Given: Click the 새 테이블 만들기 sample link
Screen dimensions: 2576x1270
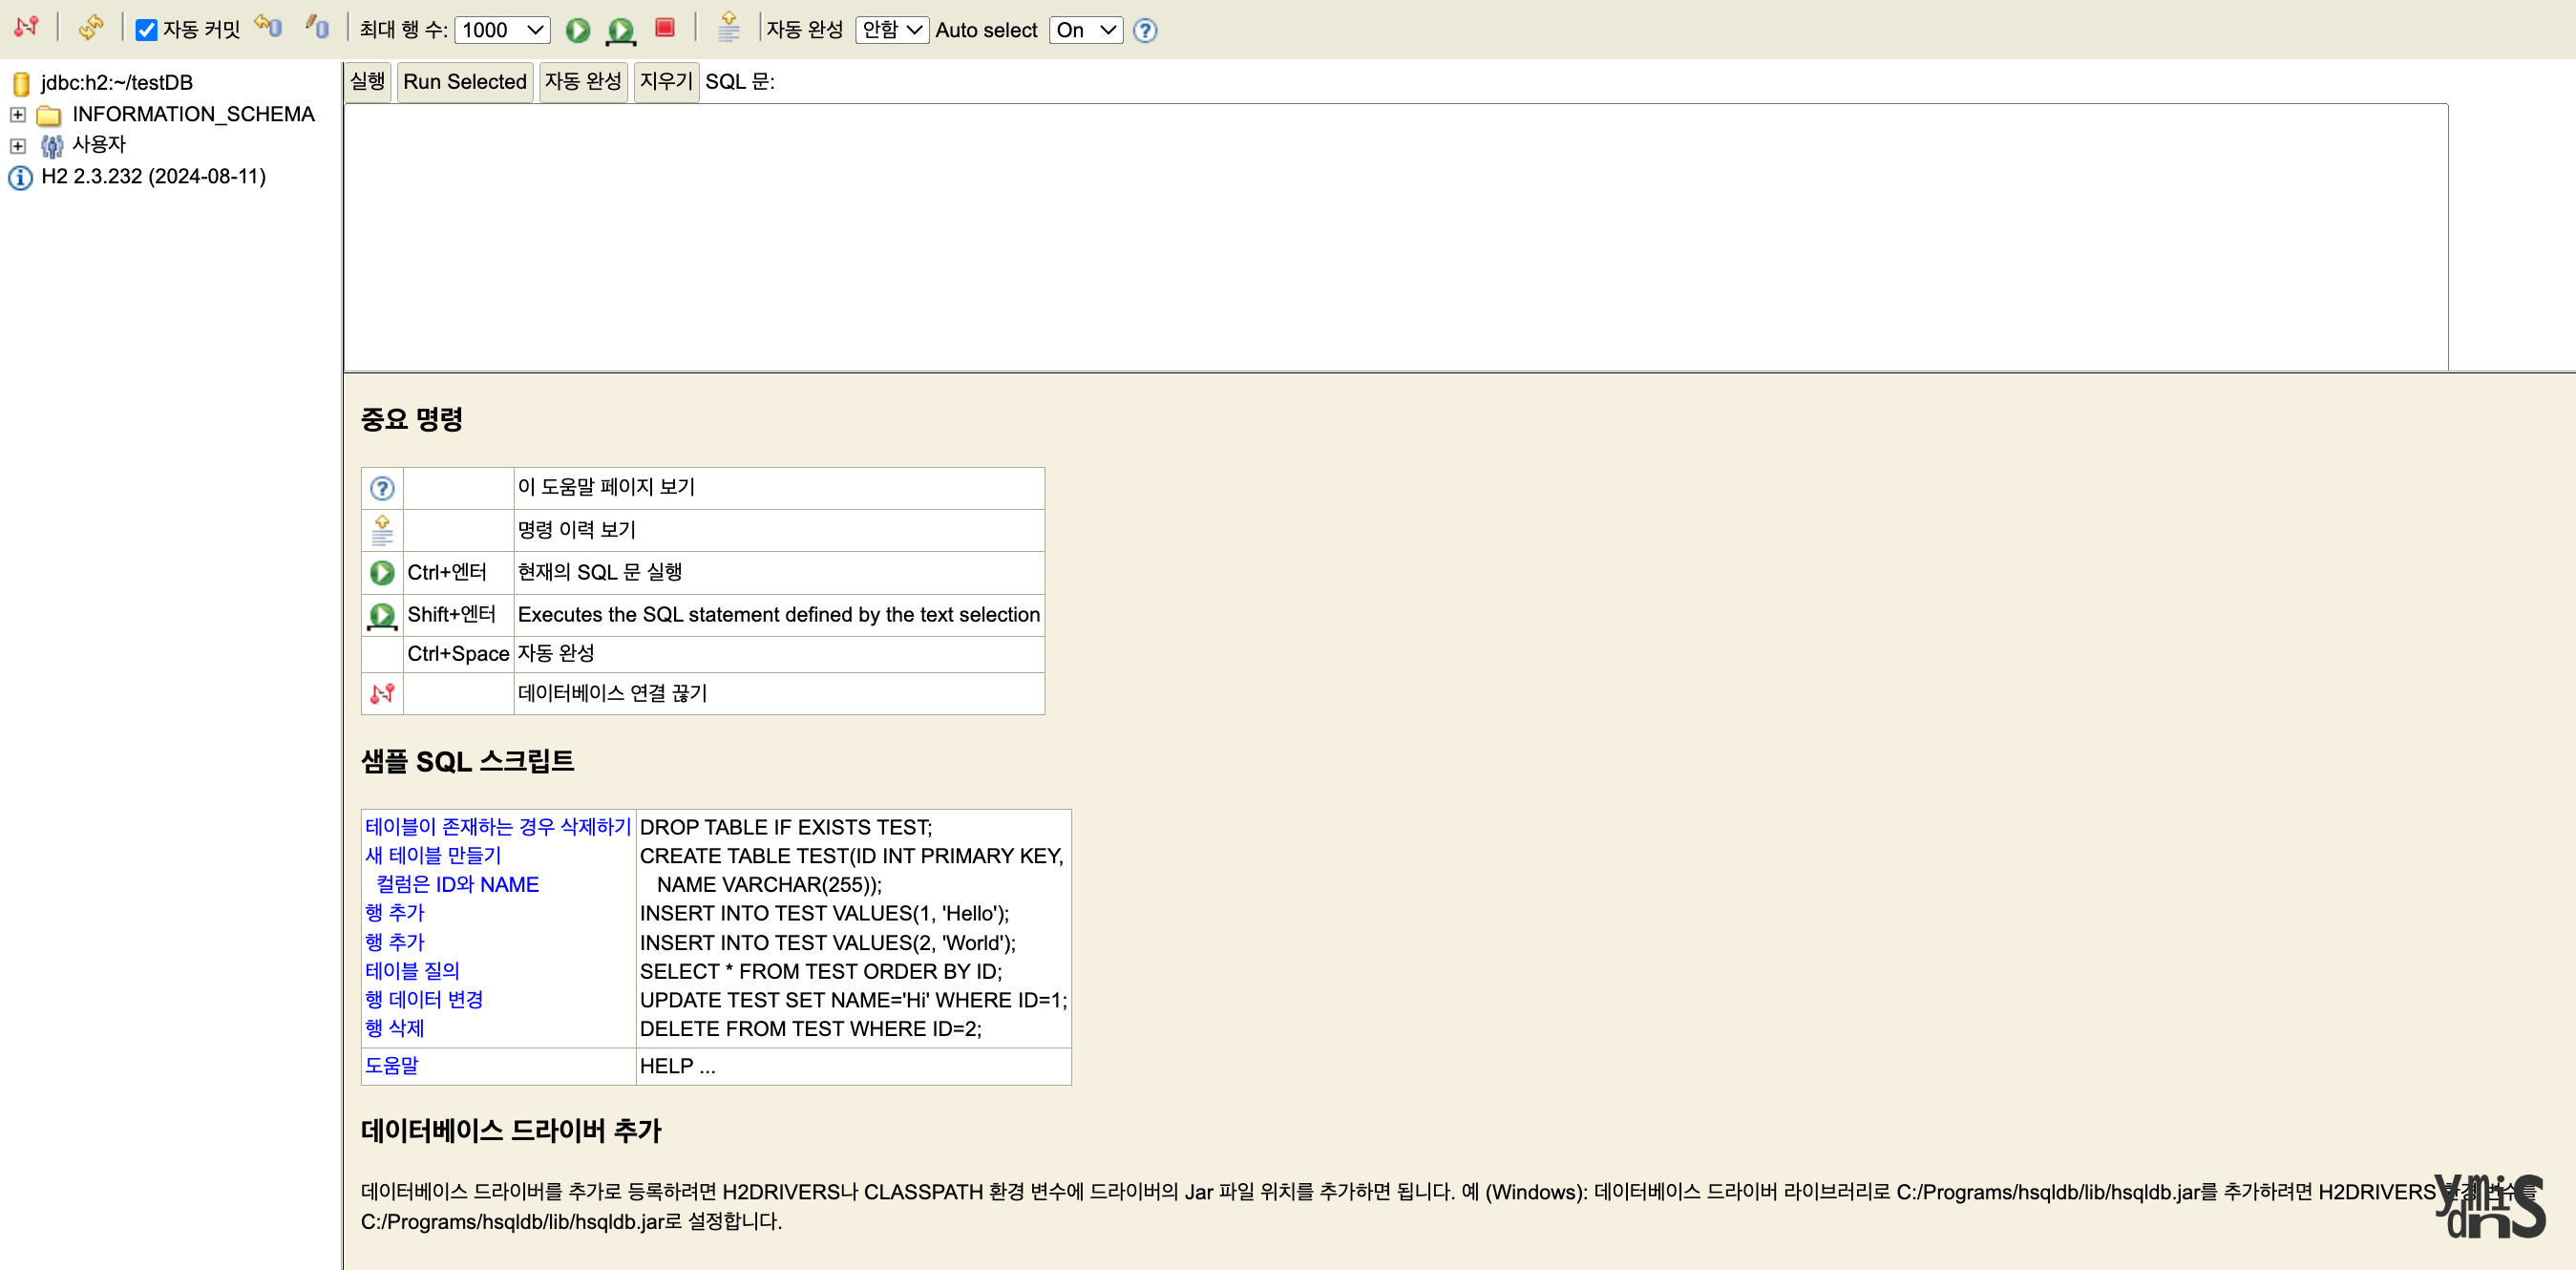Looking at the screenshot, I should coord(433,856).
